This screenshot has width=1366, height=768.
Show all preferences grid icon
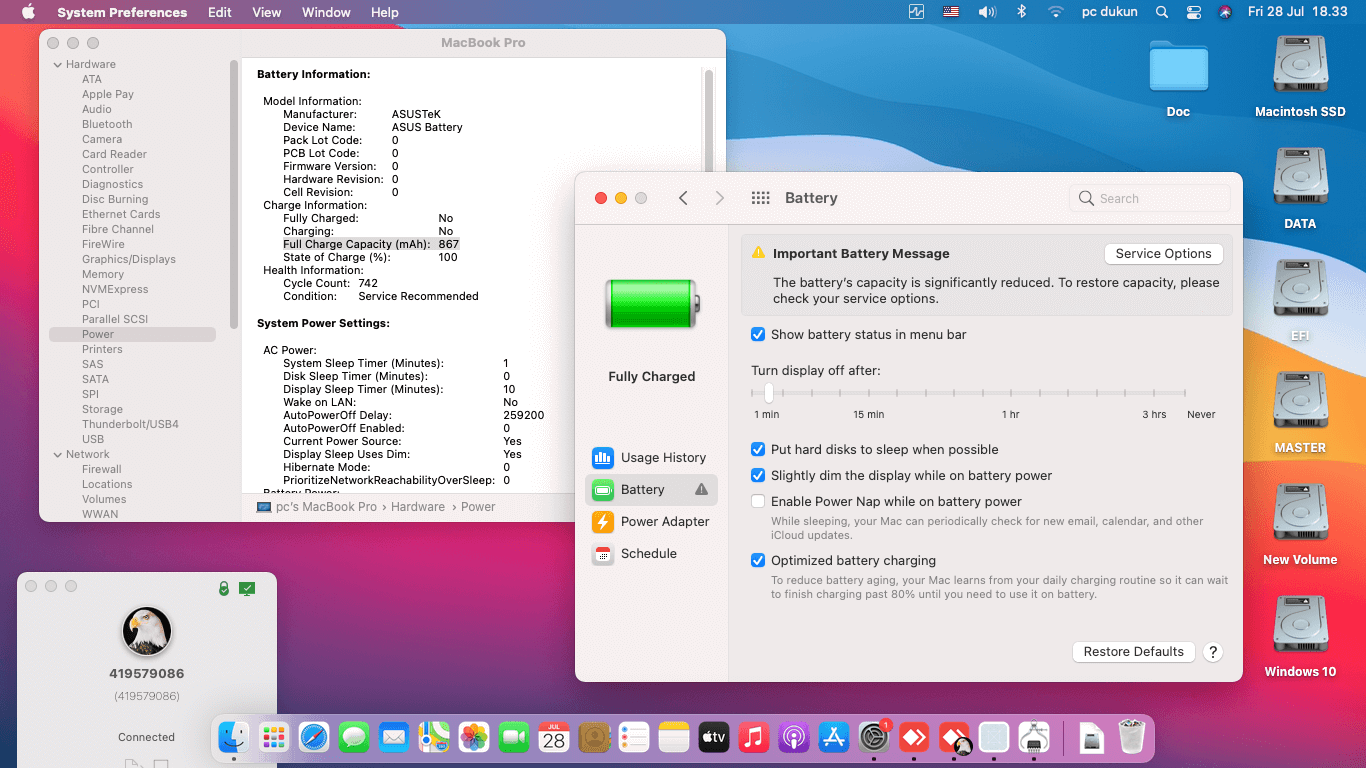761,198
